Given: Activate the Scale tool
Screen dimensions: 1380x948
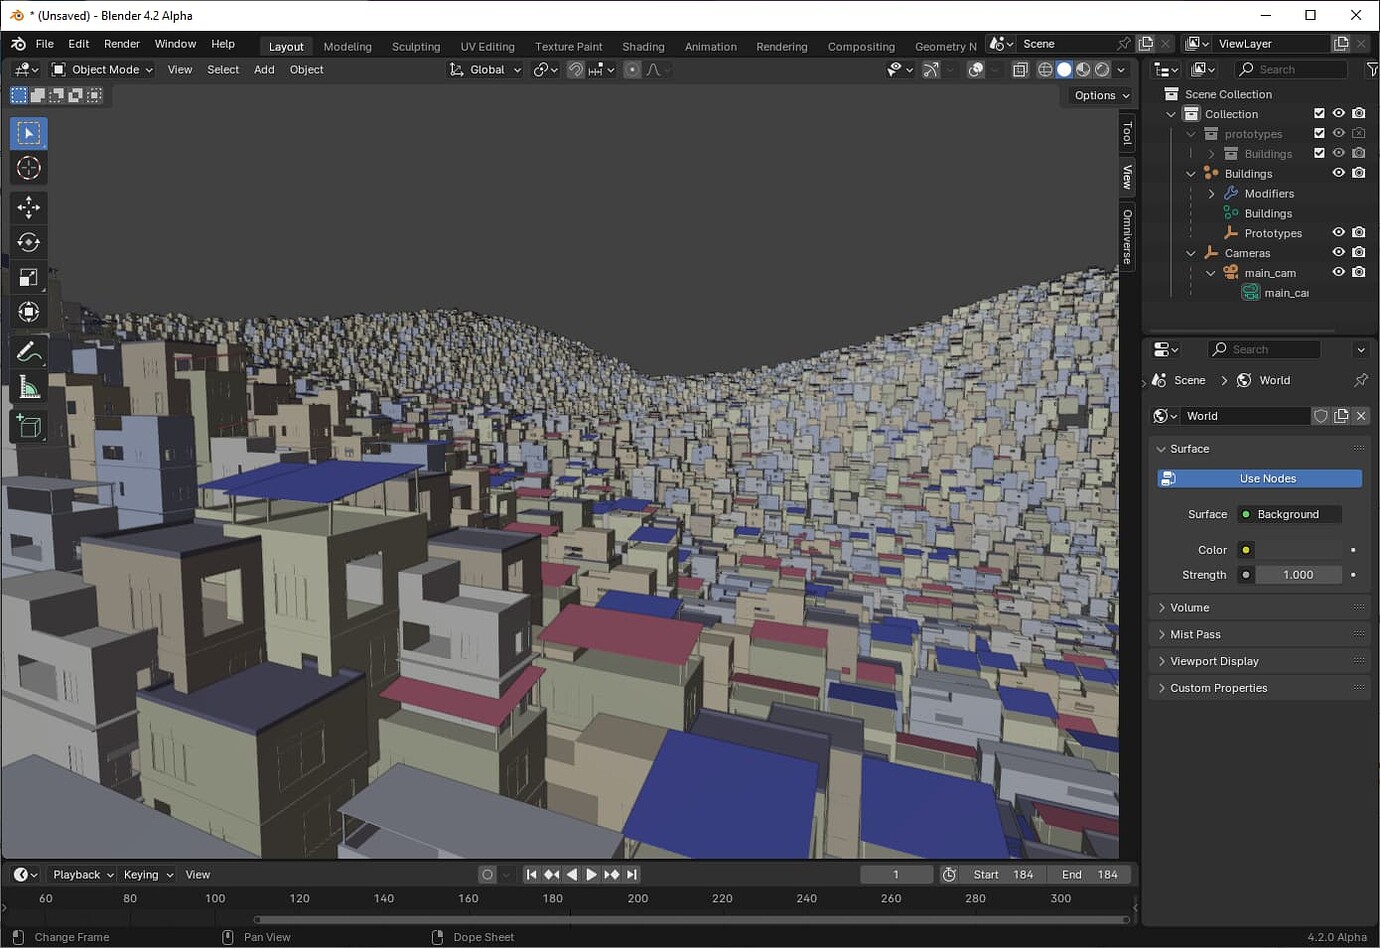Looking at the screenshot, I should pyautogui.click(x=28, y=276).
